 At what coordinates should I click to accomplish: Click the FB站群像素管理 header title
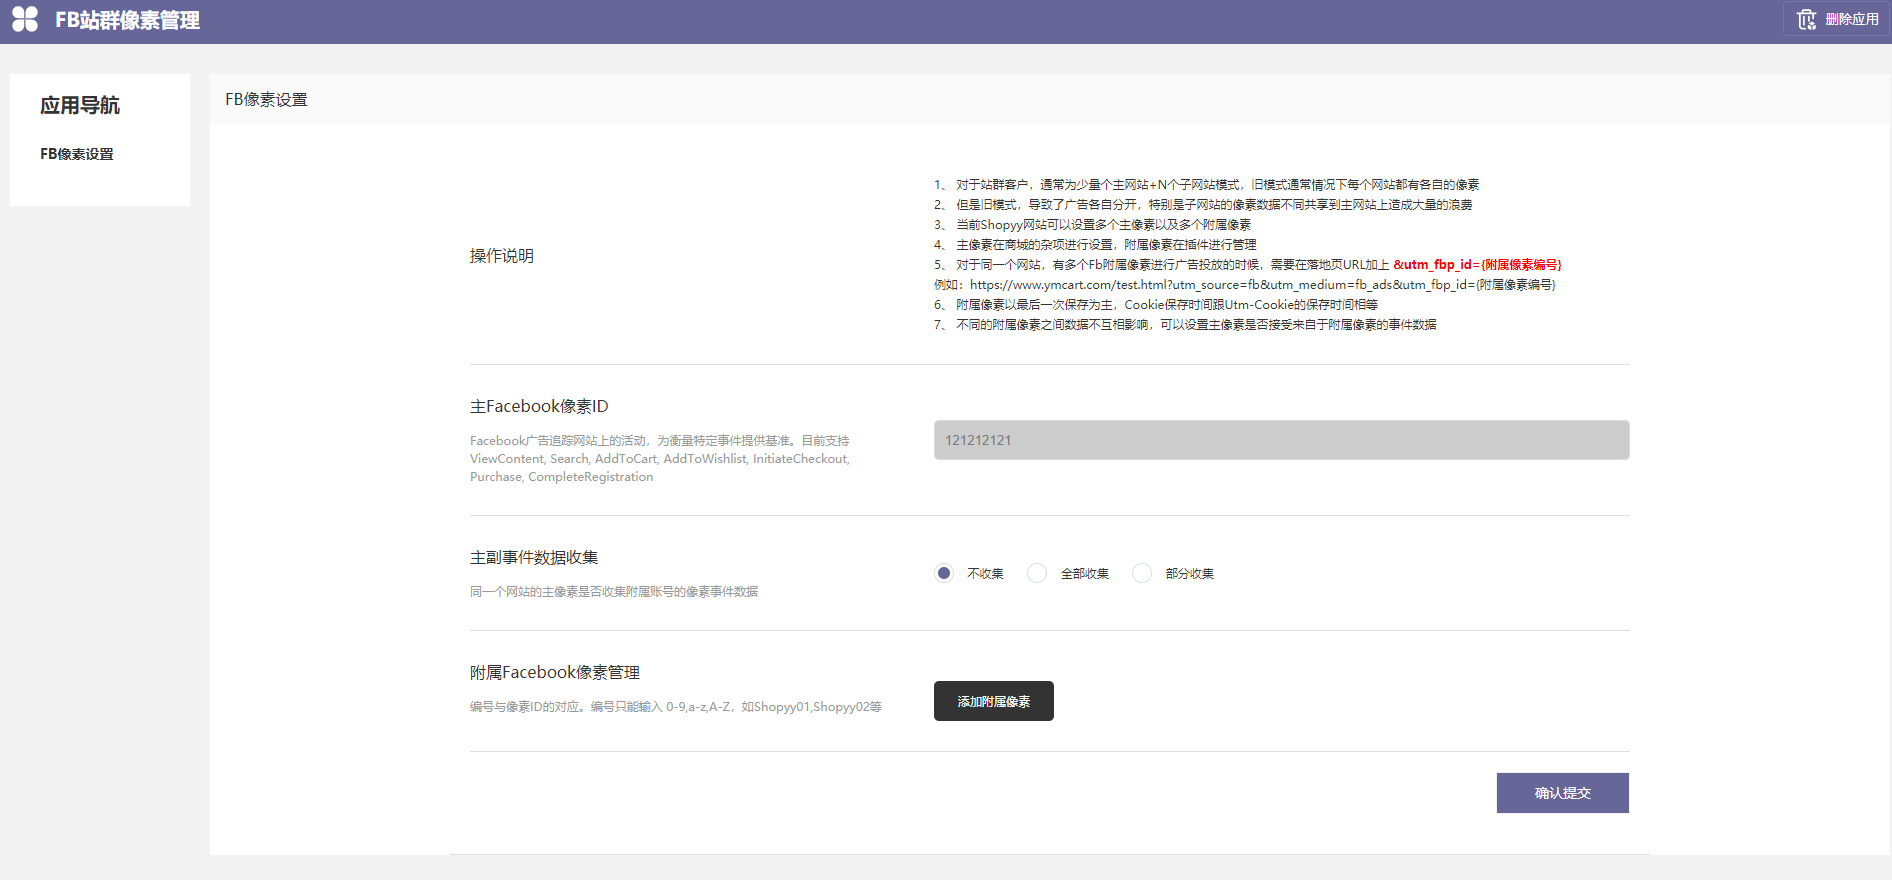point(128,20)
